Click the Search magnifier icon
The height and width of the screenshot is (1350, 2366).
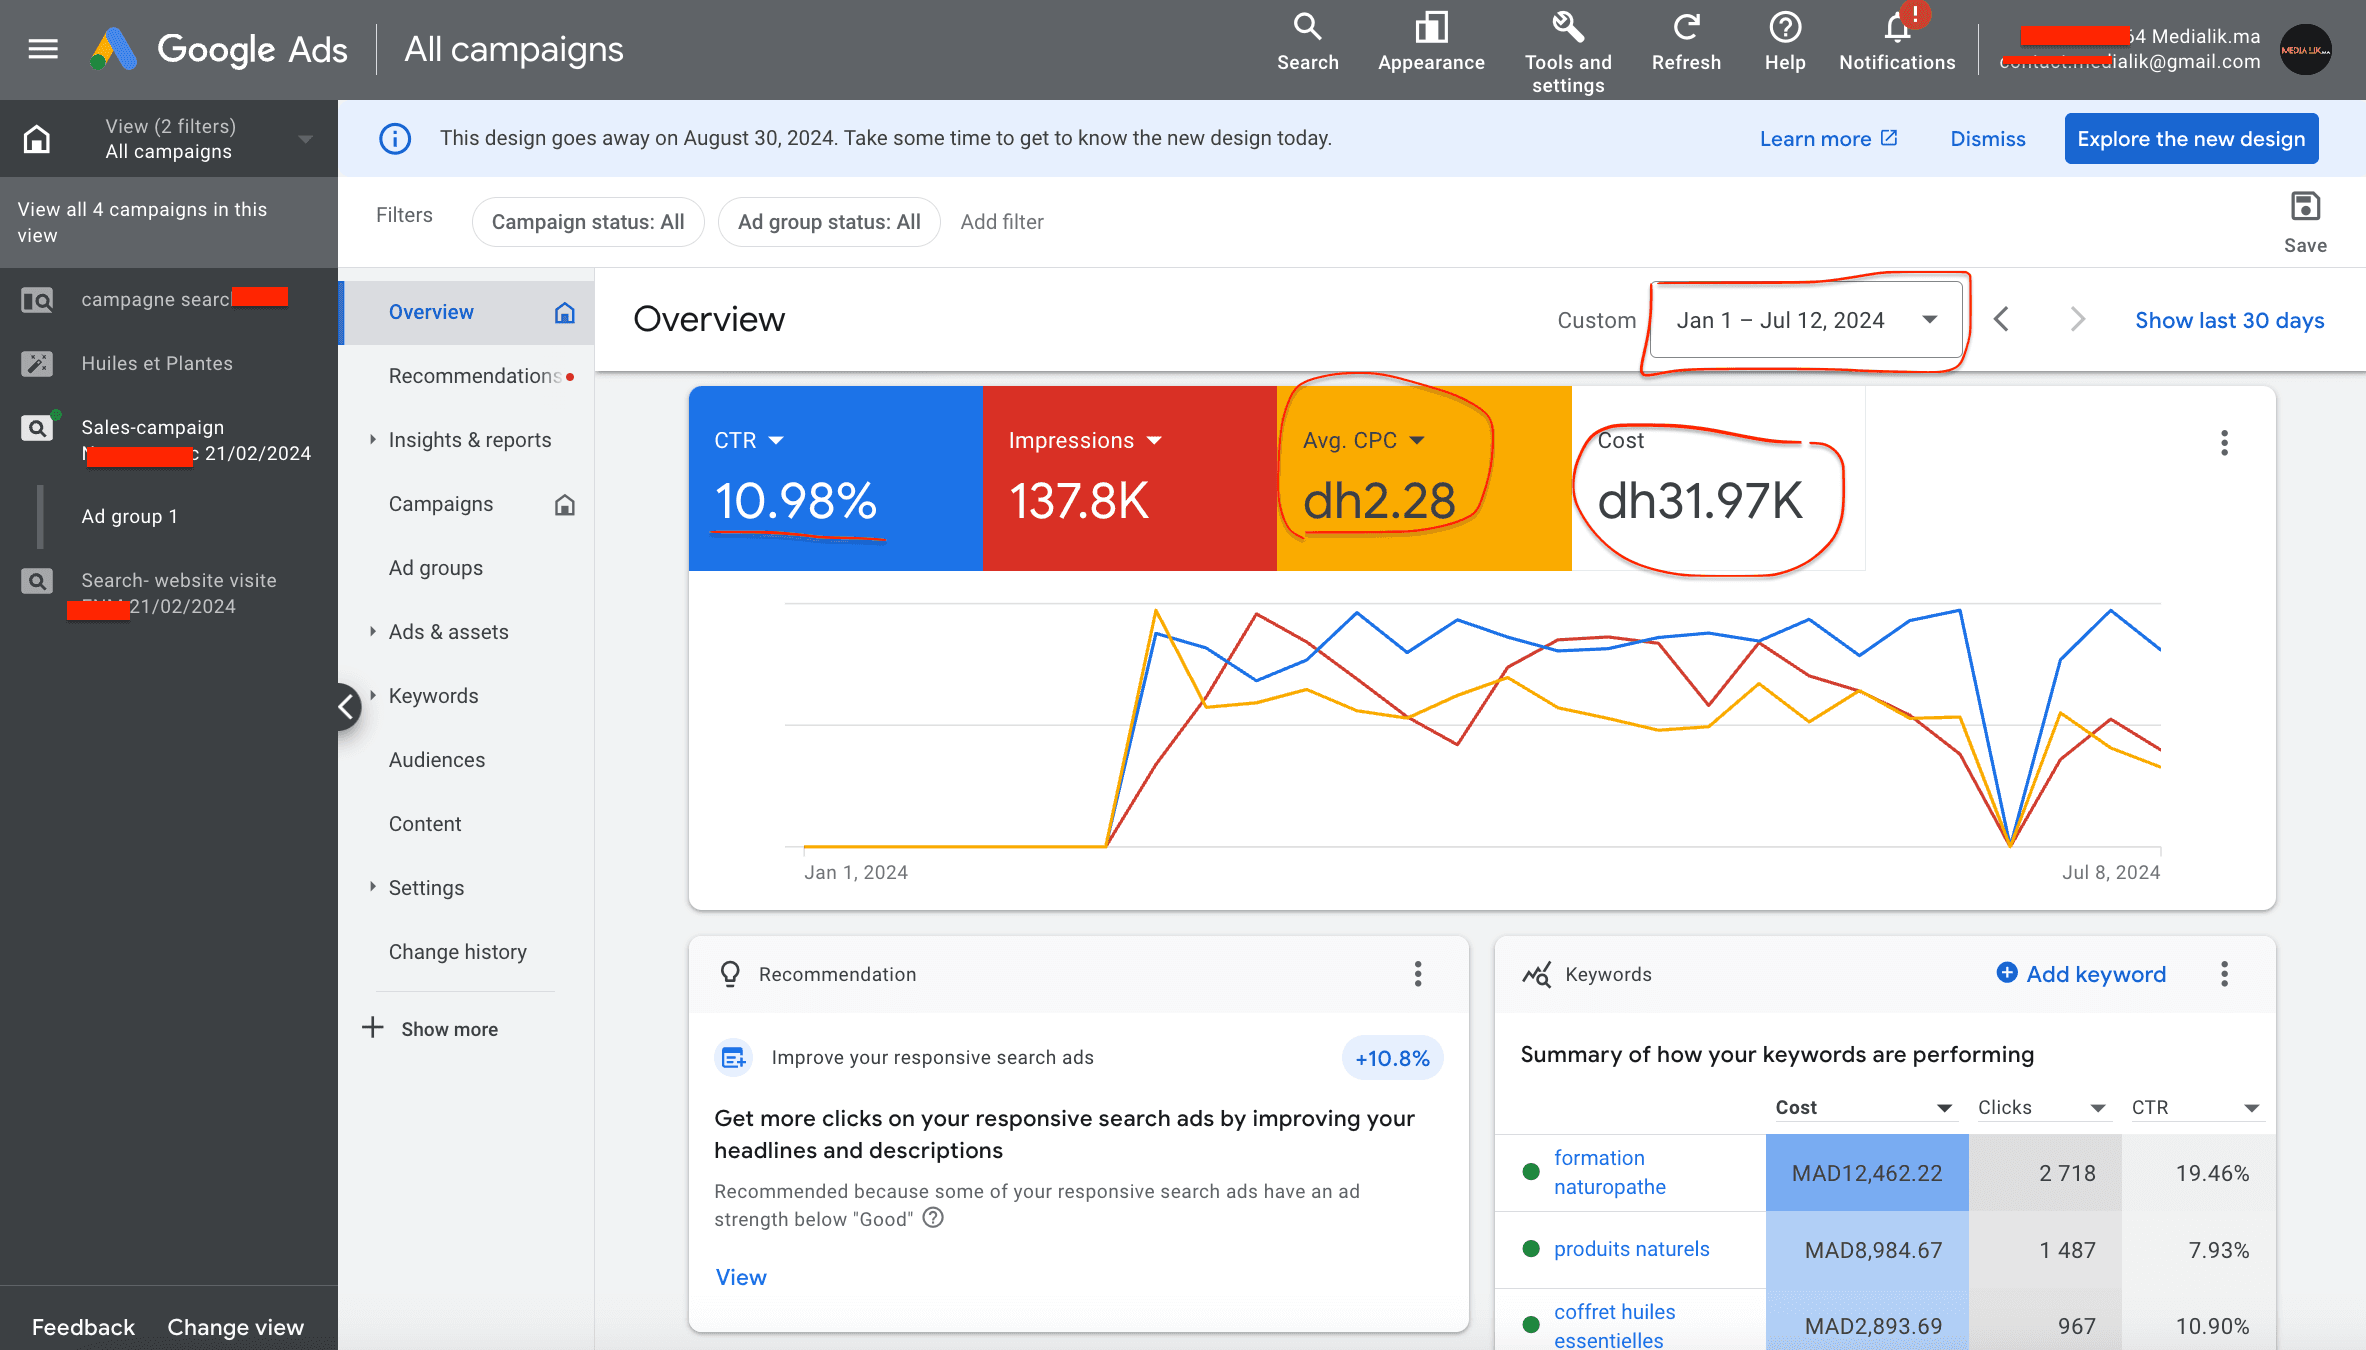(1307, 28)
